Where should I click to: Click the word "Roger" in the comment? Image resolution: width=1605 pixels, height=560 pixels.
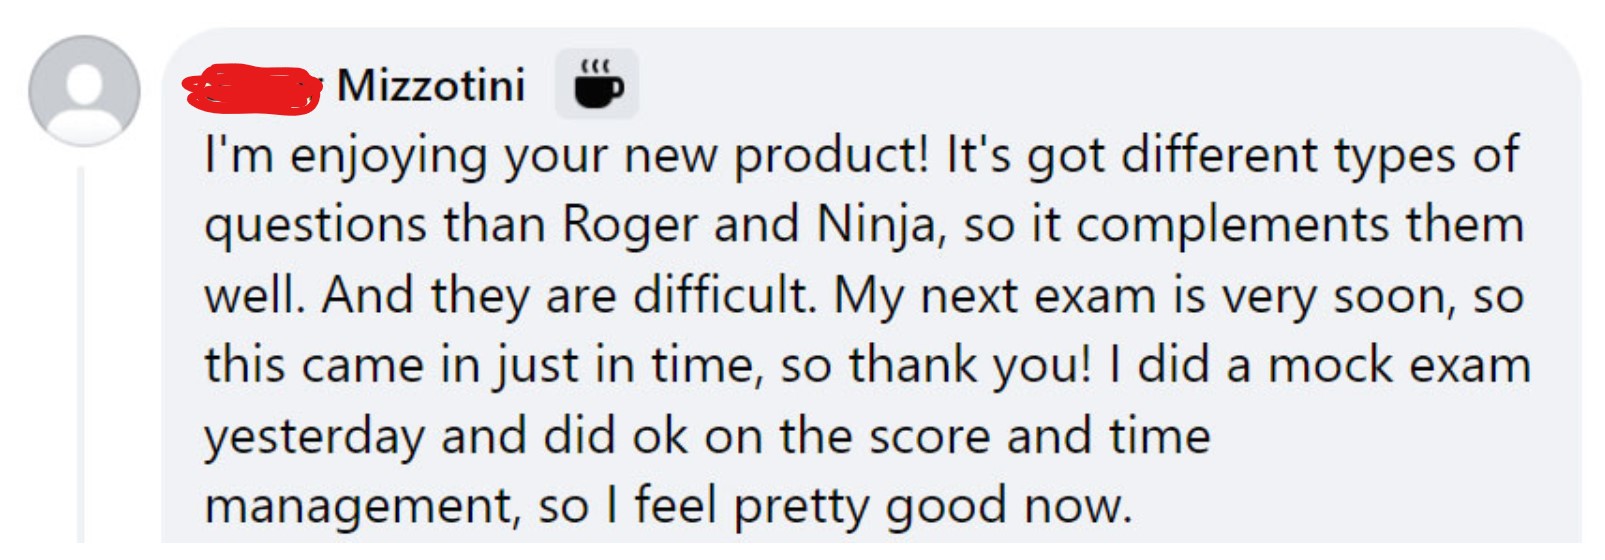[629, 225]
